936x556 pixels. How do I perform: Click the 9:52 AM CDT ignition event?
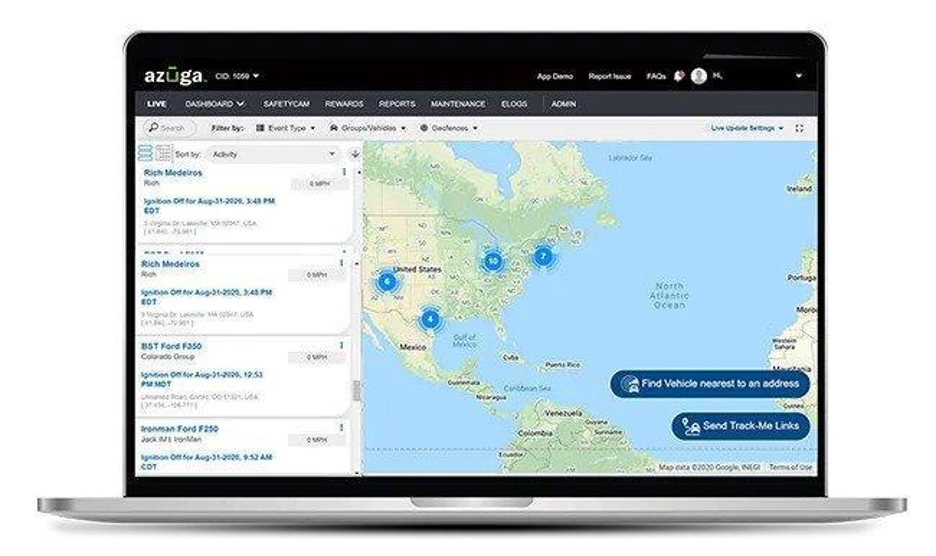(207, 462)
